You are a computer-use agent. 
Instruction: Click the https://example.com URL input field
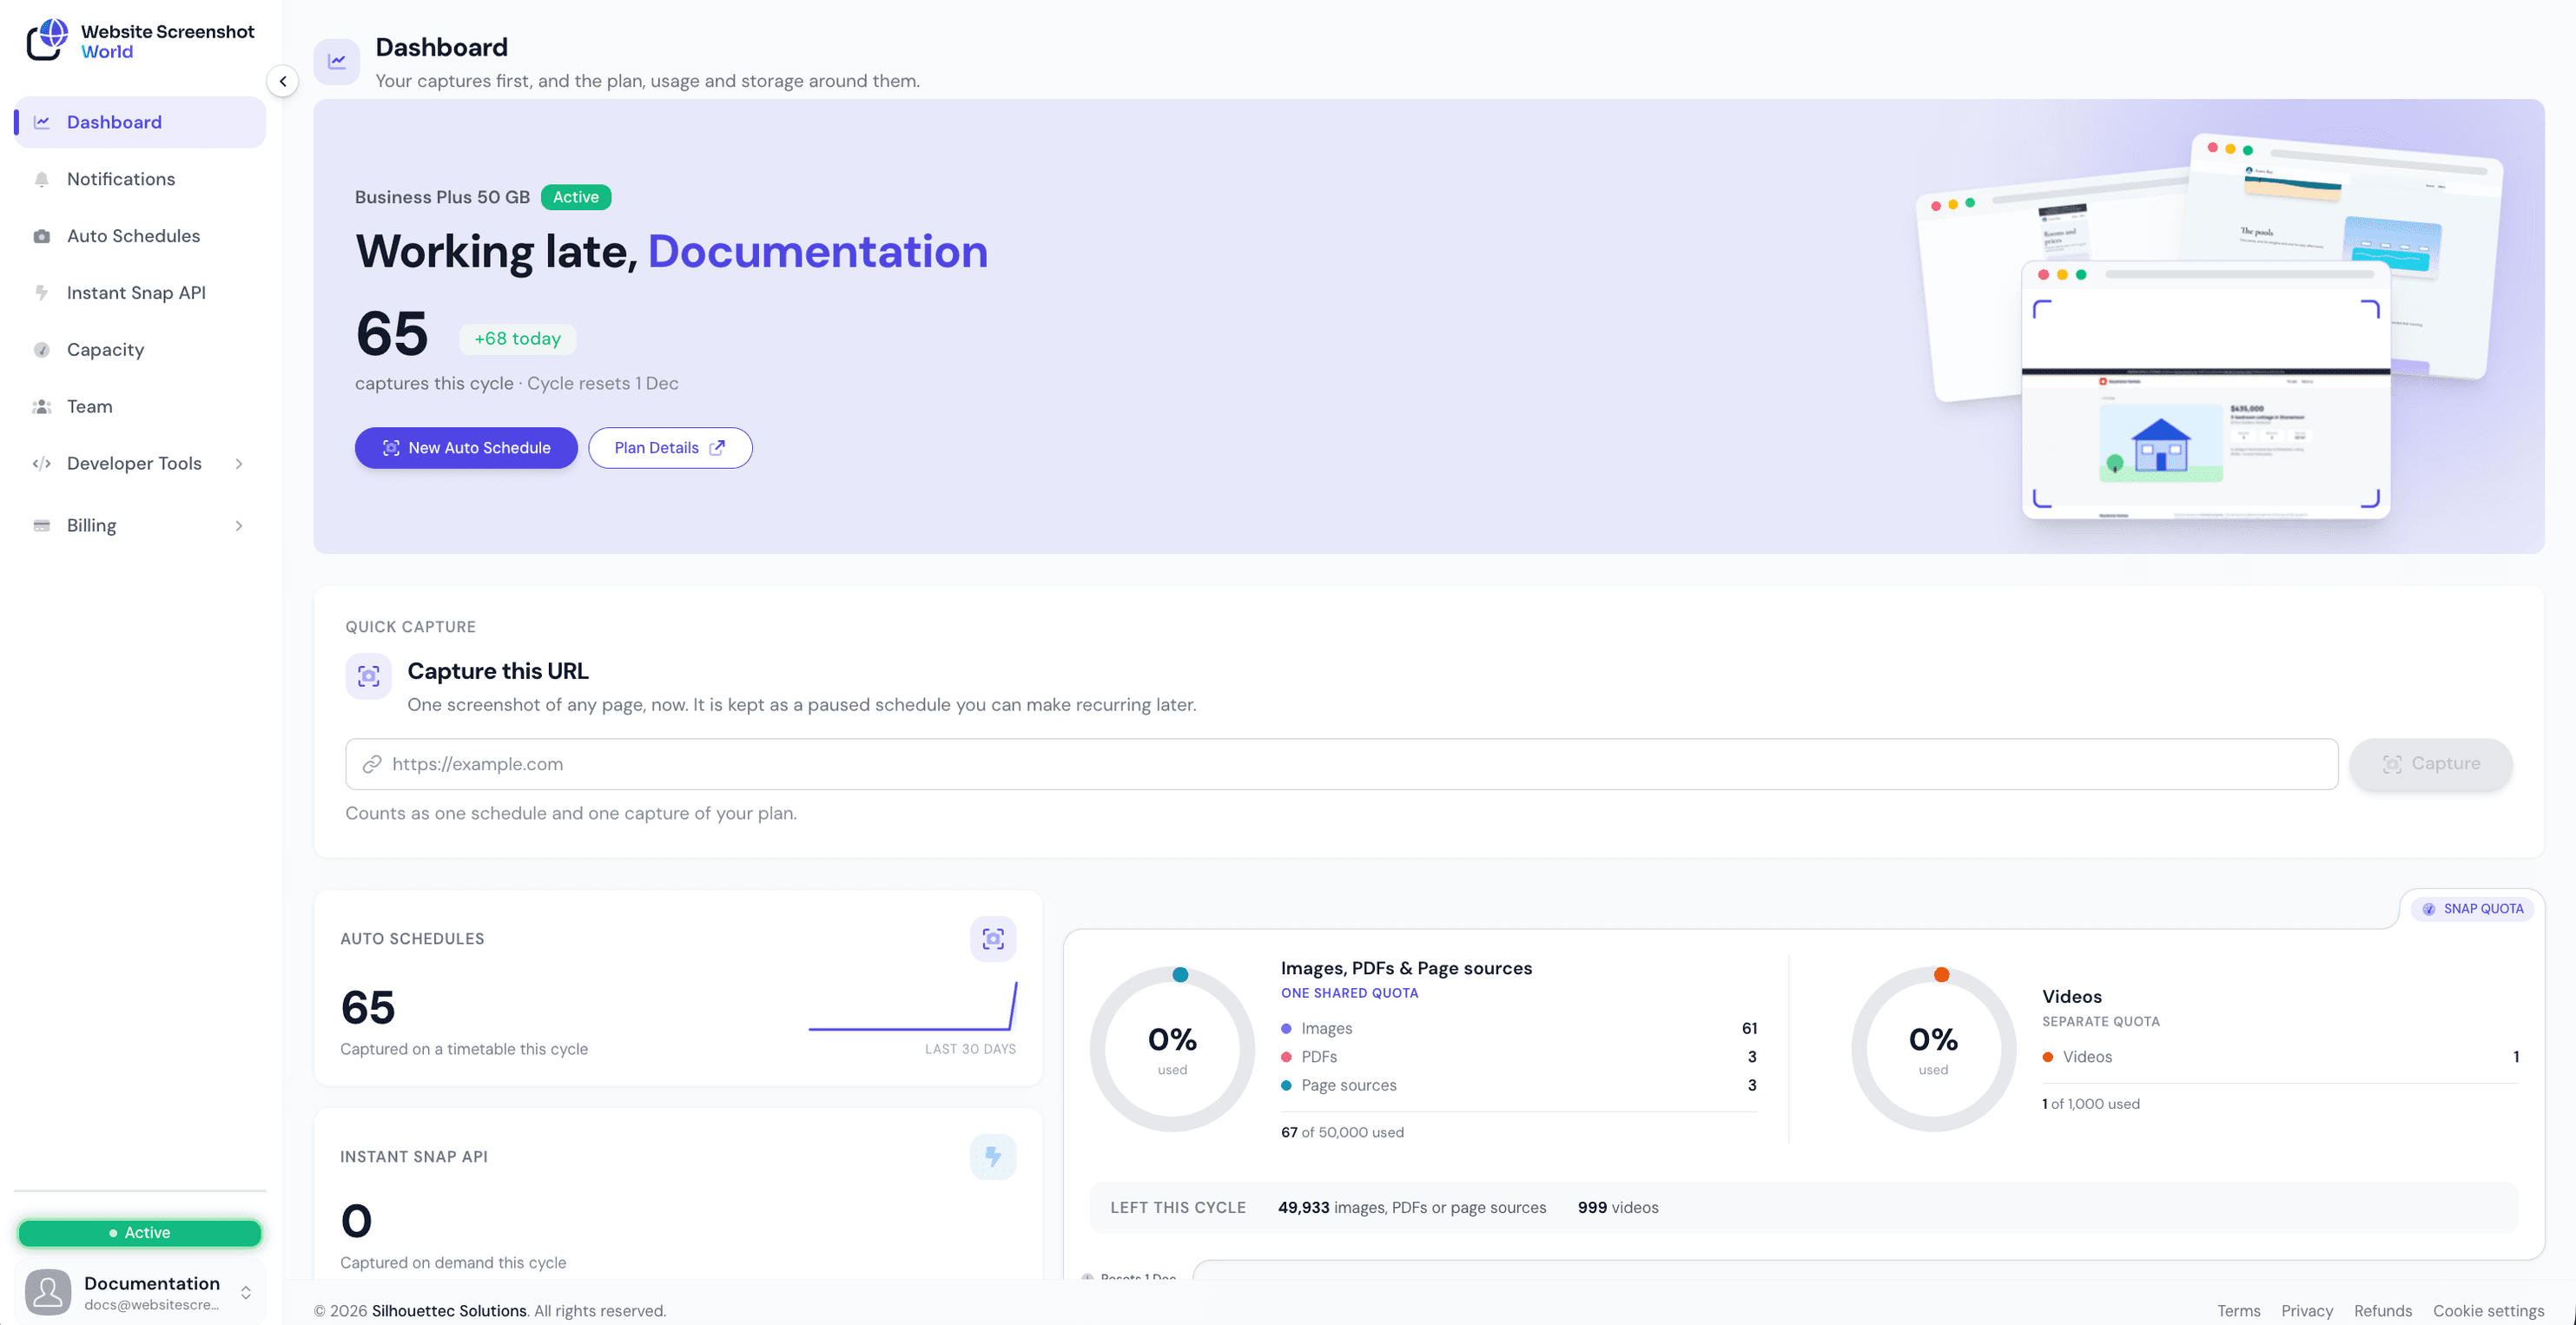tap(1341, 764)
